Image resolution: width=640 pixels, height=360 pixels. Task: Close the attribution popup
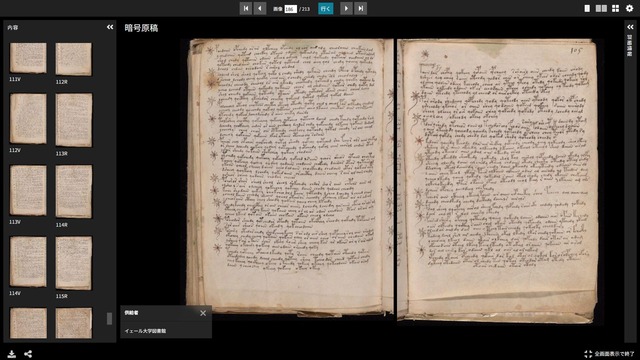(203, 313)
